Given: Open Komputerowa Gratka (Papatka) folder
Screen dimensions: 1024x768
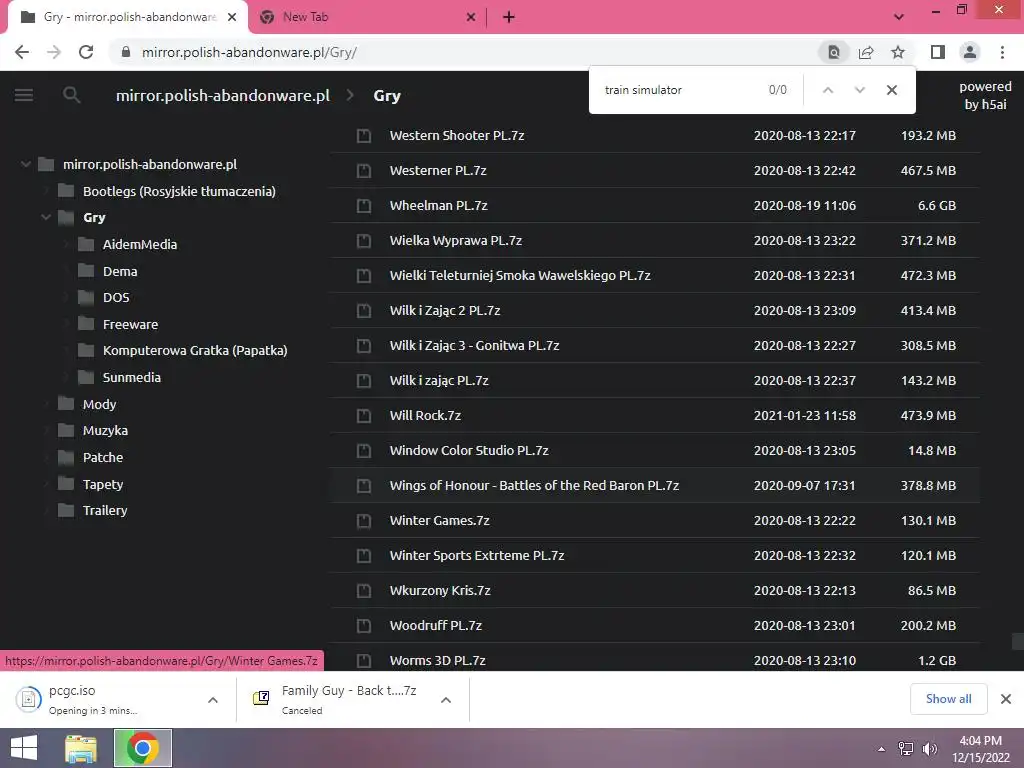Looking at the screenshot, I should pos(195,351).
